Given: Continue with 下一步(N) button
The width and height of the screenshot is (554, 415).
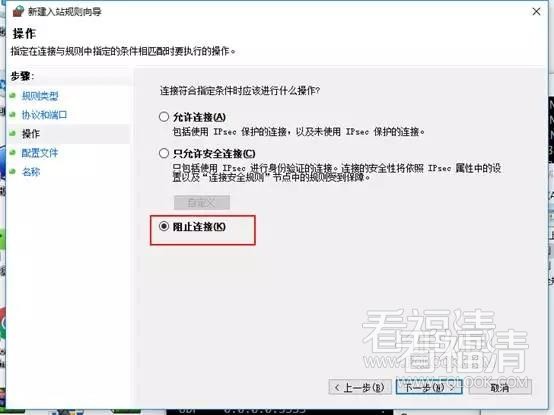Looking at the screenshot, I should tap(429, 387).
